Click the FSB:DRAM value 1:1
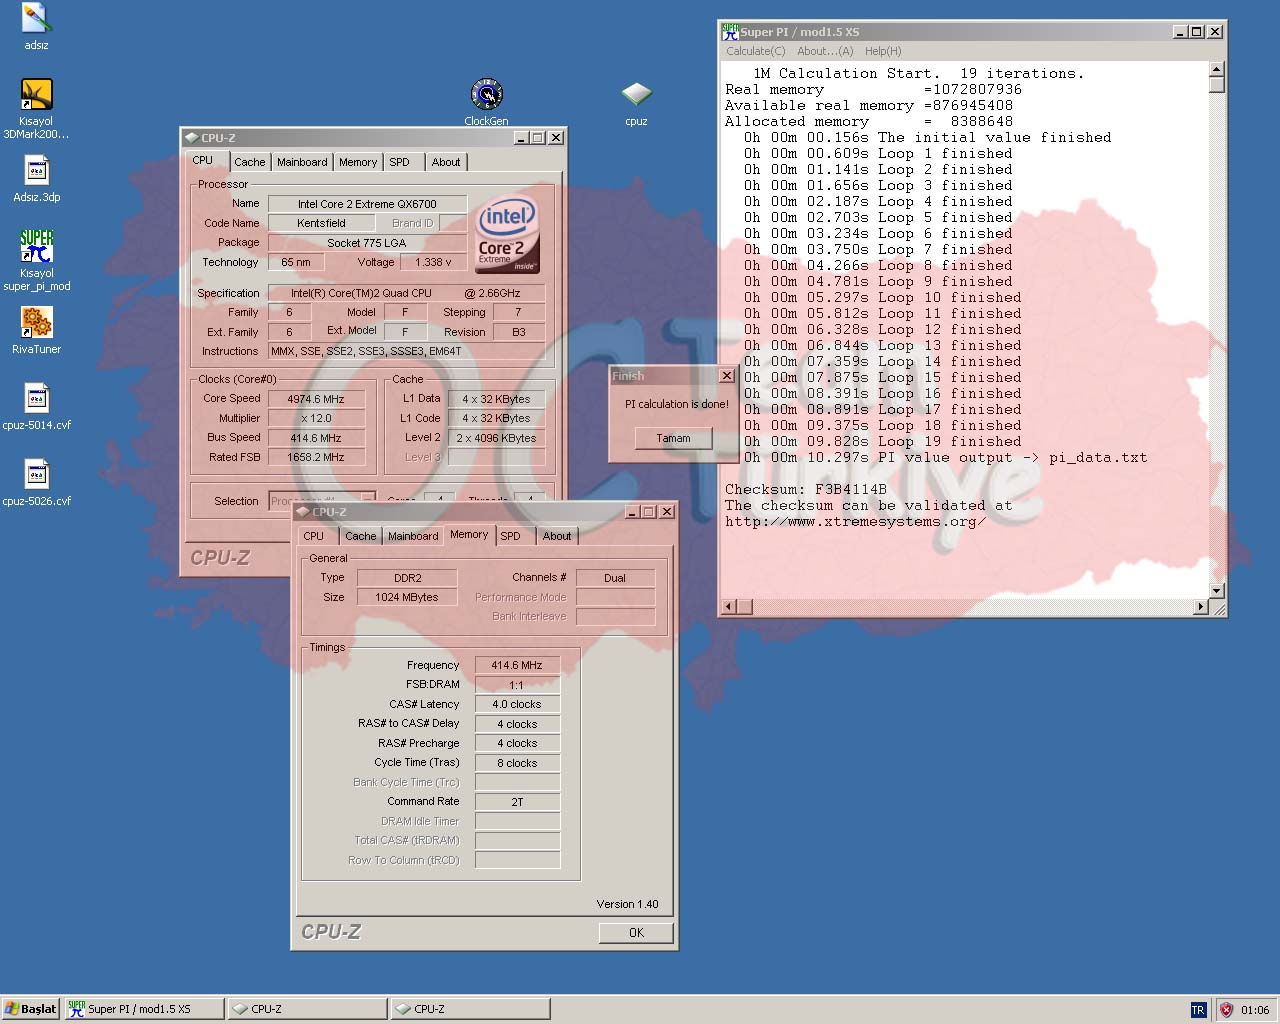The image size is (1280, 1024). point(517,685)
